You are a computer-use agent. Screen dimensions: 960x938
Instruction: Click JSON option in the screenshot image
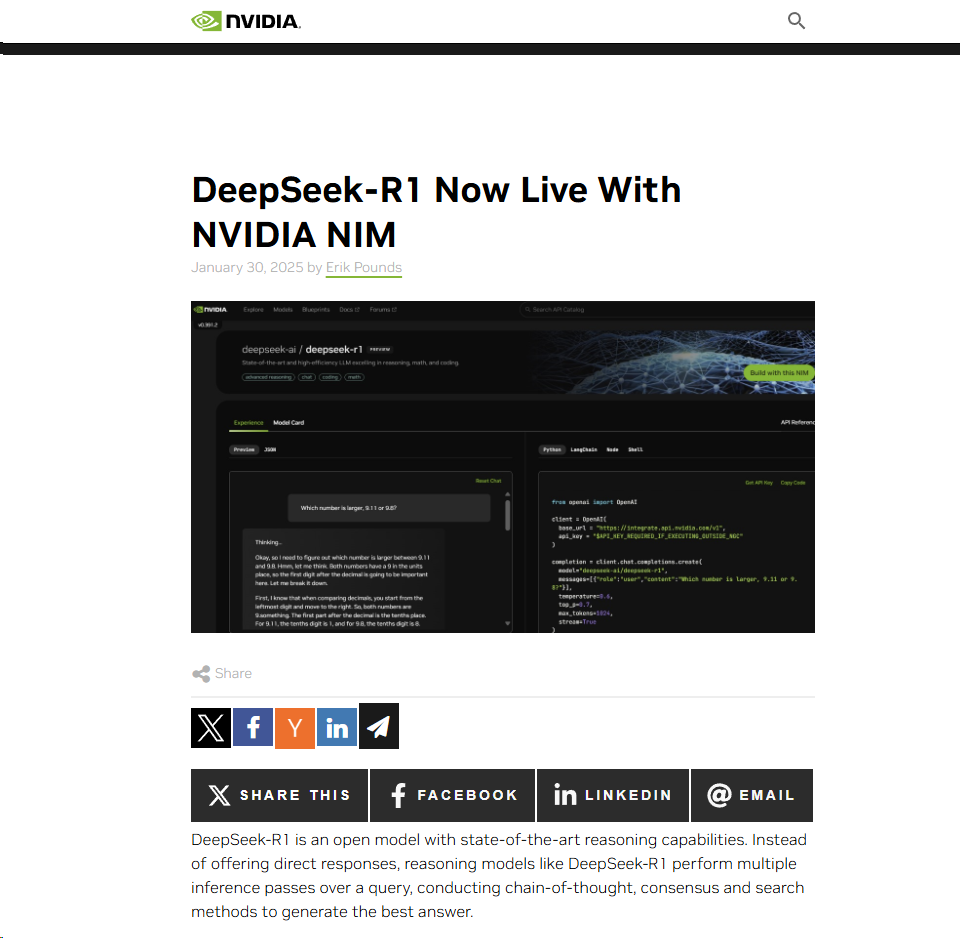pos(270,450)
